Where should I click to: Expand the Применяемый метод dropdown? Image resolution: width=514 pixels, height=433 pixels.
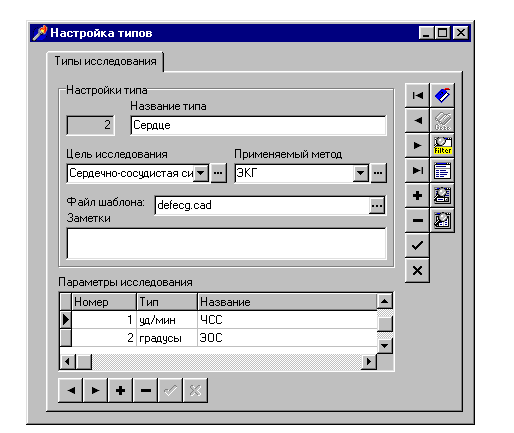coord(360,173)
